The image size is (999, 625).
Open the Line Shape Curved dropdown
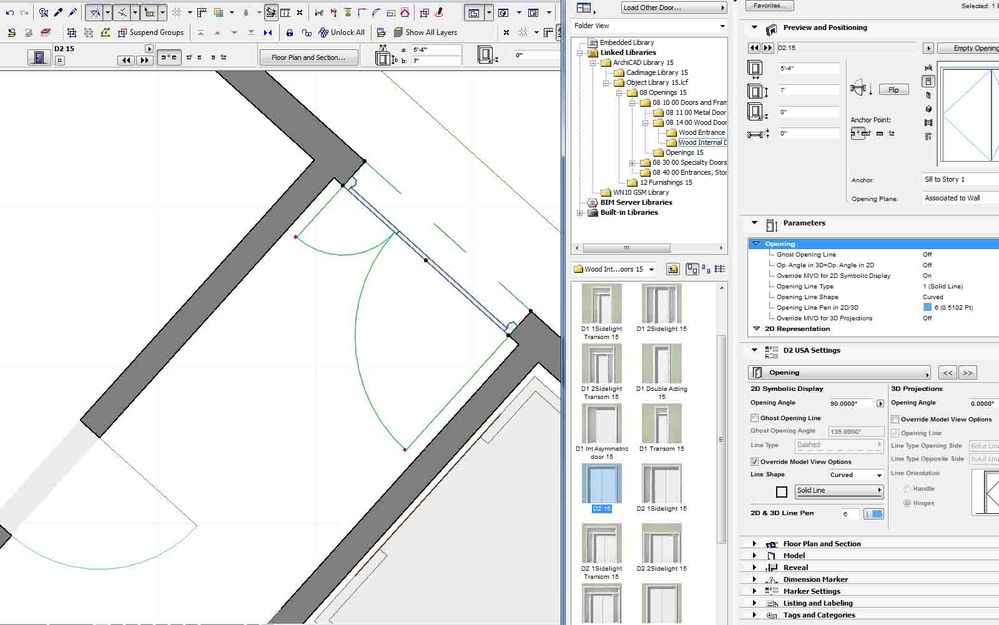coord(855,475)
